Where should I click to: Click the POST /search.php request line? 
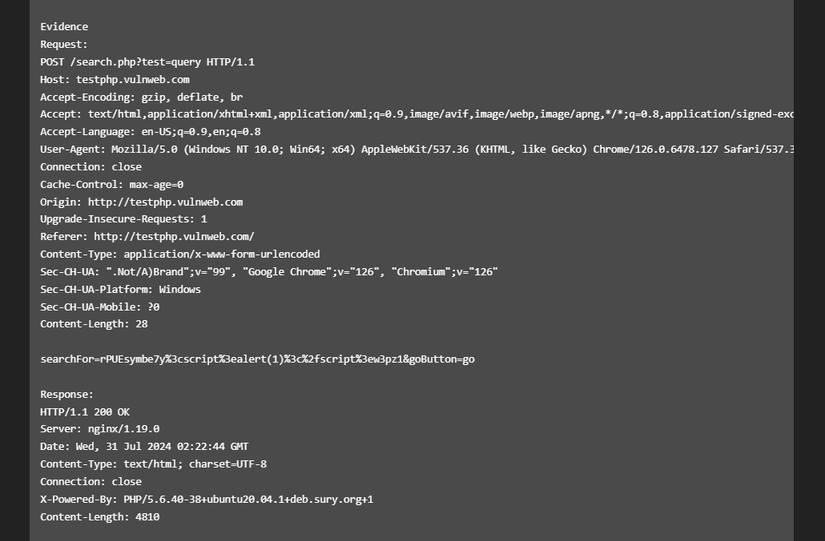point(147,62)
